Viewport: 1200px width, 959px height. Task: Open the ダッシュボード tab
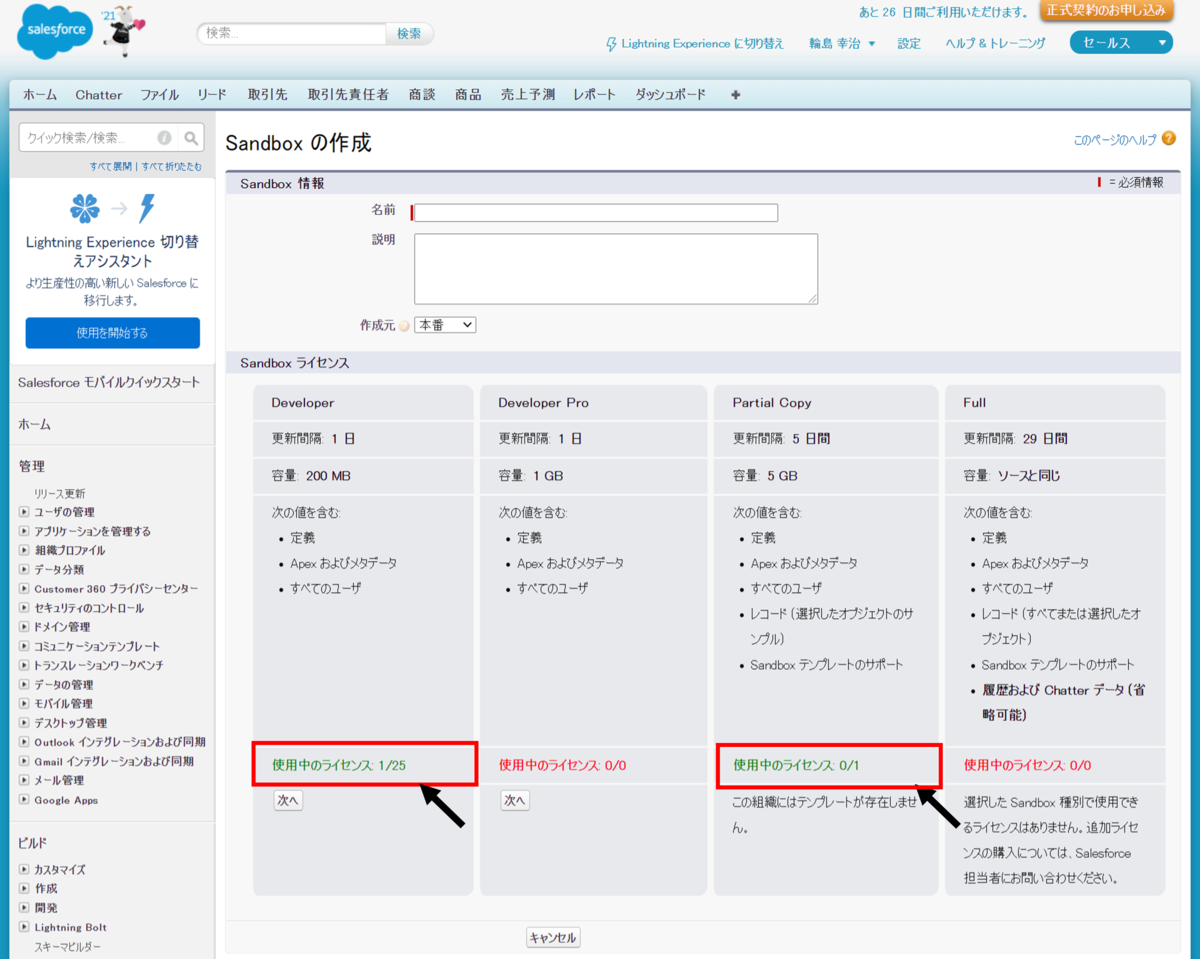tap(670, 95)
